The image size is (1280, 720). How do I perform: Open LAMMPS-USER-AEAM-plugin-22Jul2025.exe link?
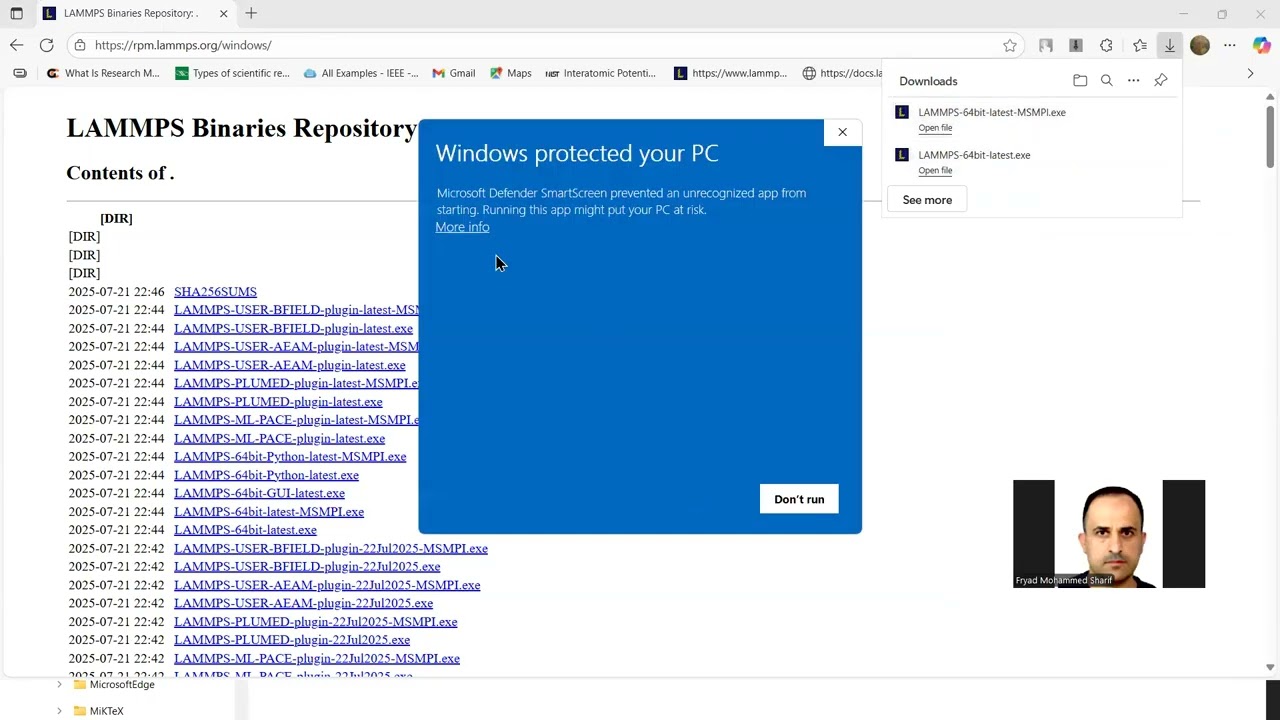pos(303,603)
